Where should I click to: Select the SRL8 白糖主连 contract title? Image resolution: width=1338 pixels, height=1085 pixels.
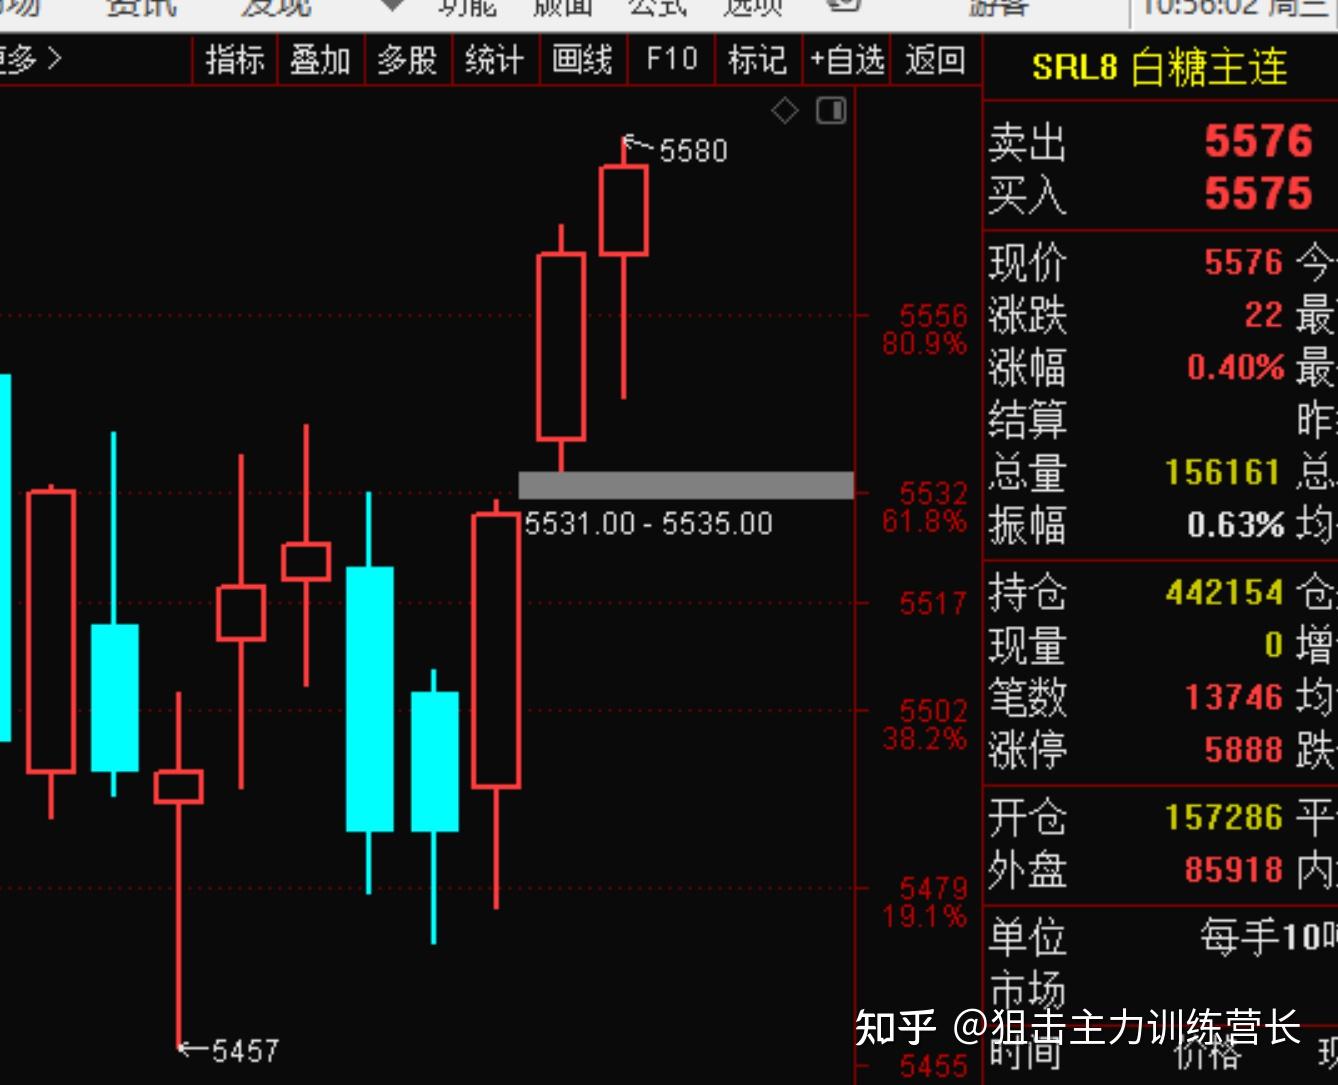(1159, 67)
